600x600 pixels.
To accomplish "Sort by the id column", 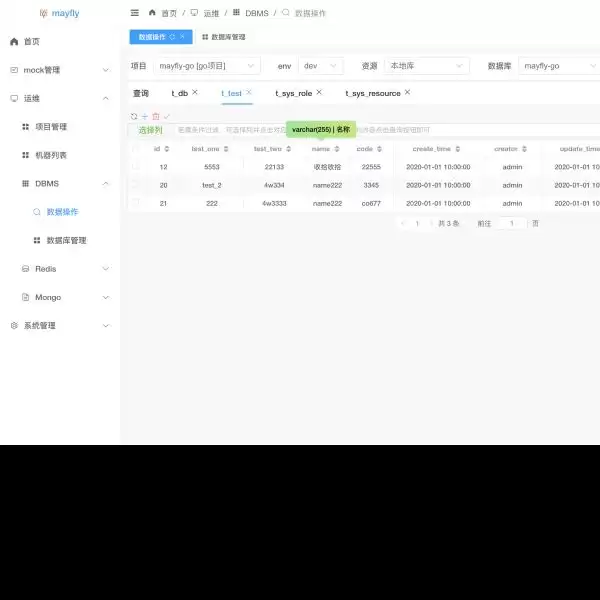I will (166, 149).
